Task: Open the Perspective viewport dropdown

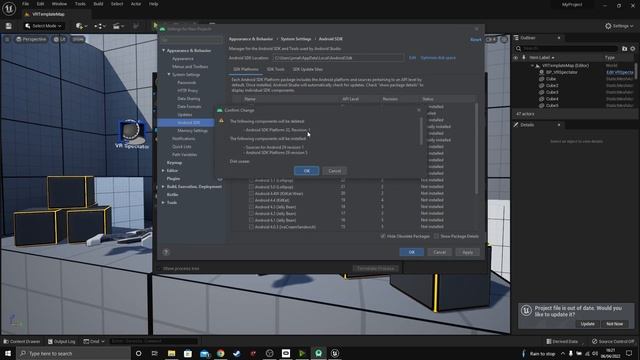Action: [x=31, y=39]
